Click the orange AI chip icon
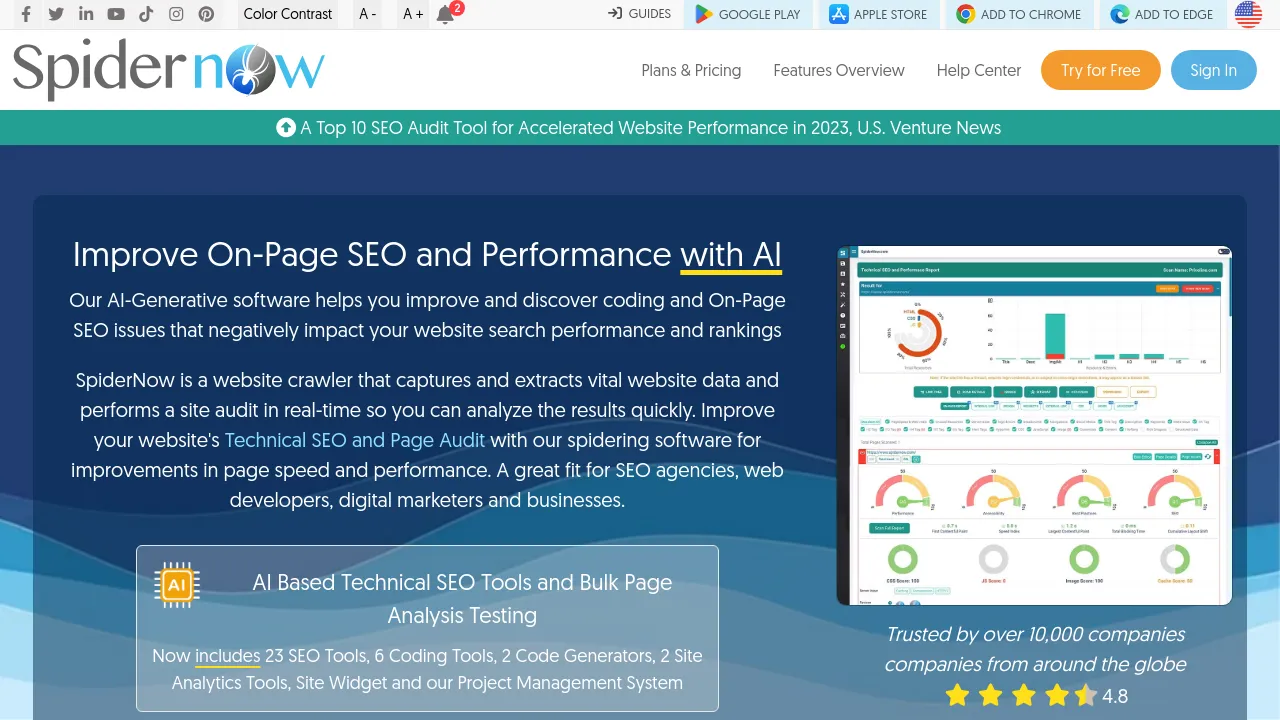This screenshot has height=720, width=1280. point(177,585)
